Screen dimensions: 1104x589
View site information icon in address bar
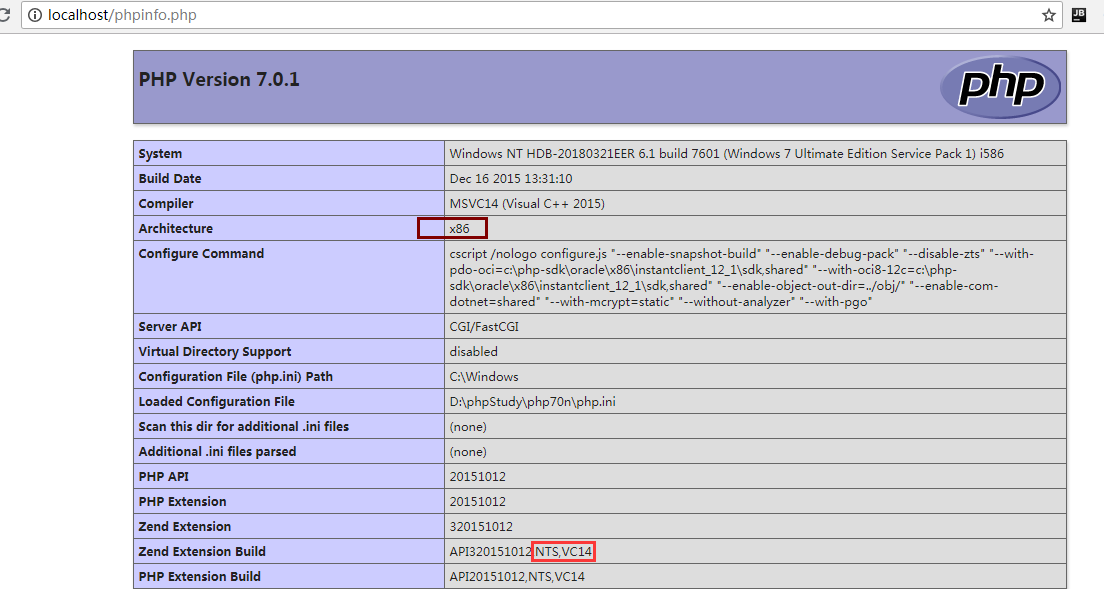34,15
